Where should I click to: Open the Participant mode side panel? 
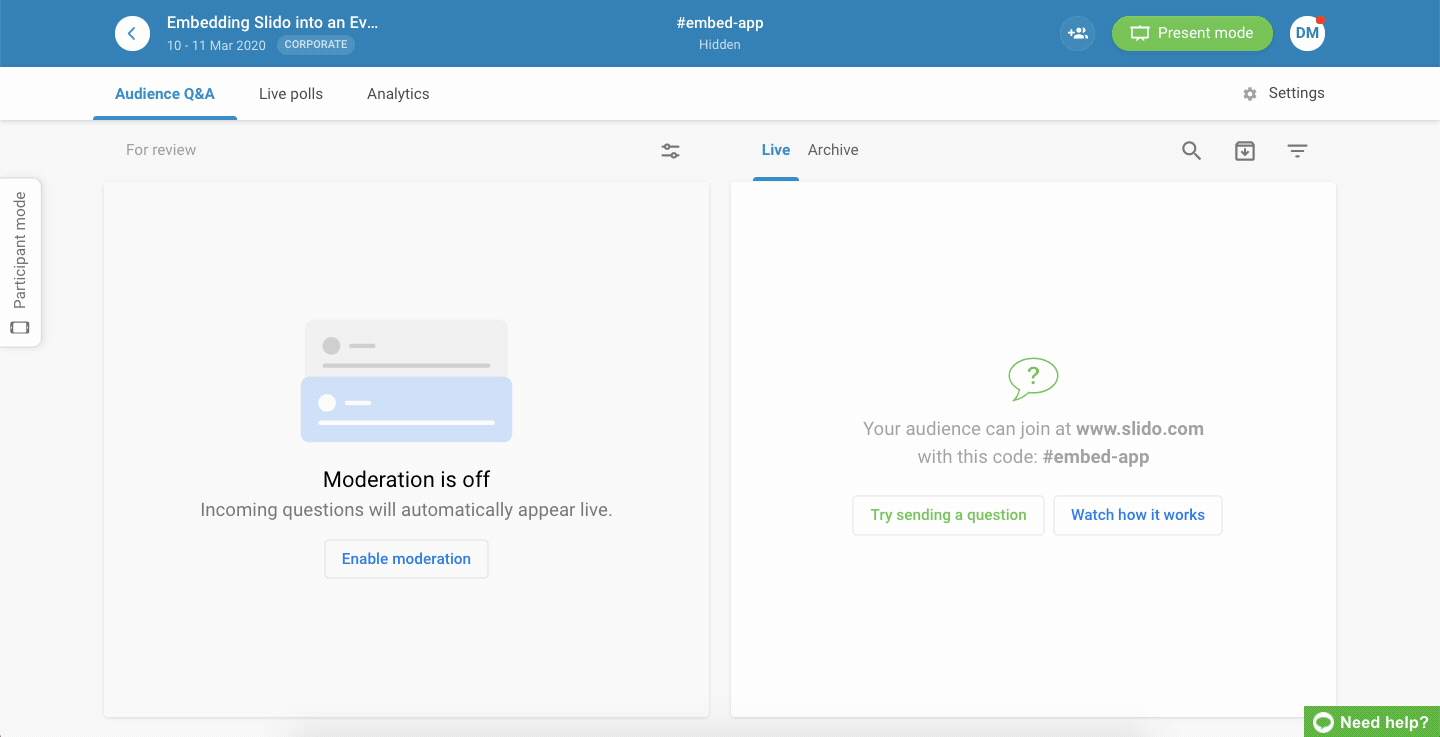(20, 263)
